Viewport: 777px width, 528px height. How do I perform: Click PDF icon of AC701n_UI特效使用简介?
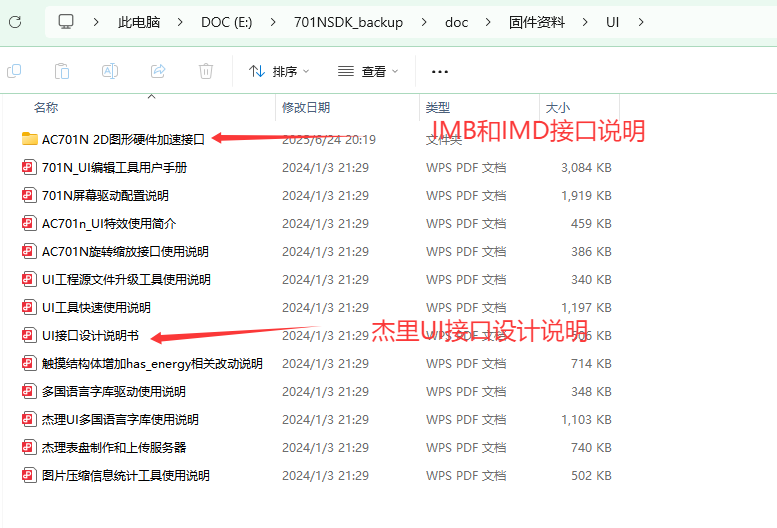(29, 223)
